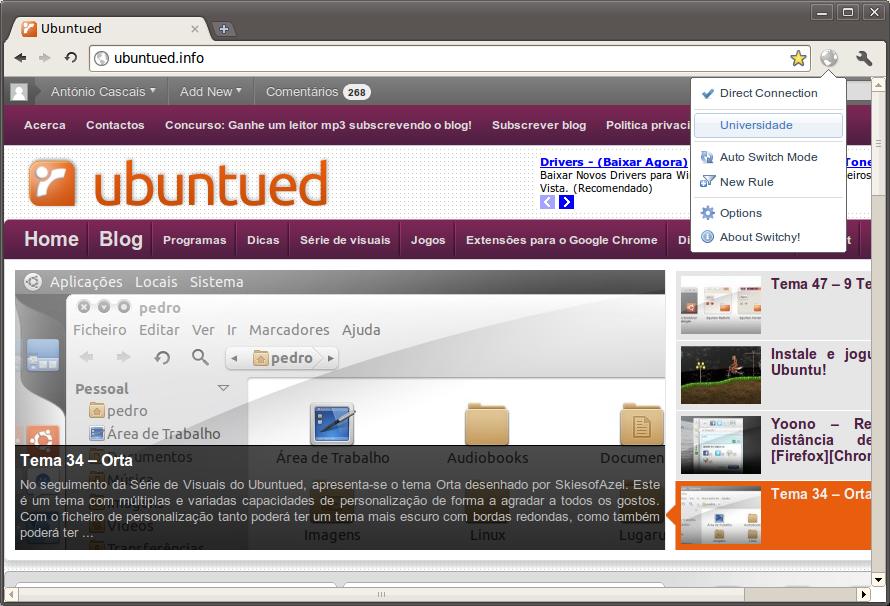Click the horizontal scrollbar left arrow

tap(11, 594)
